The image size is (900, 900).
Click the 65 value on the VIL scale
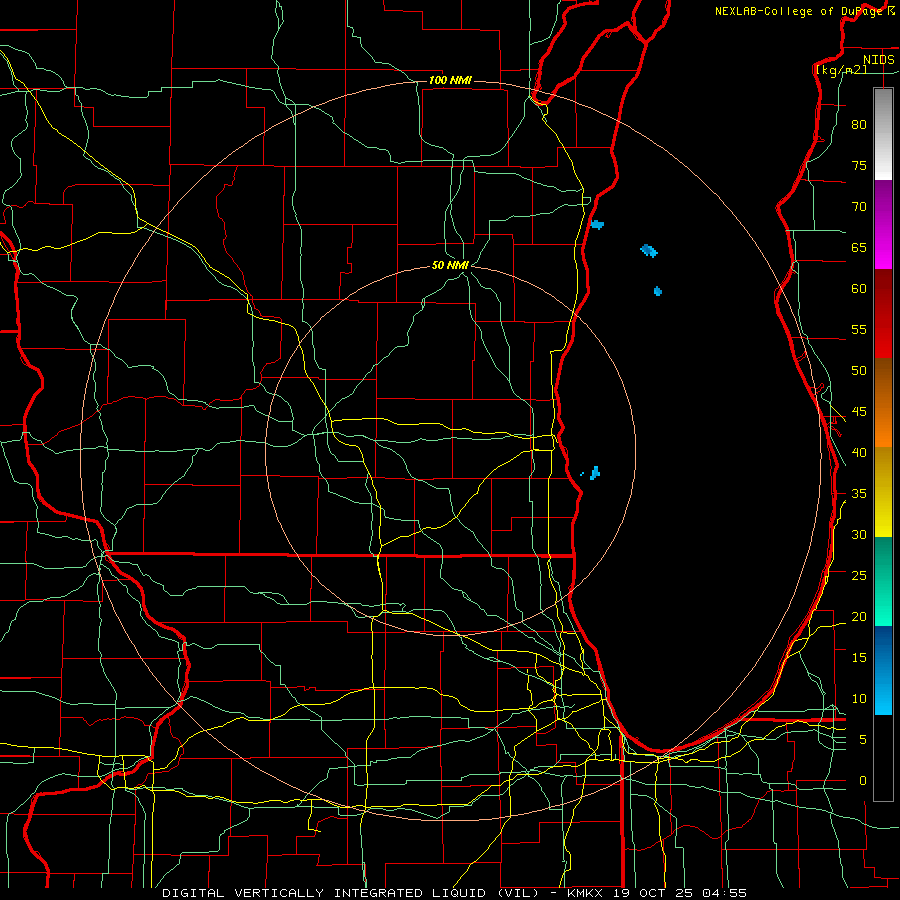859,247
